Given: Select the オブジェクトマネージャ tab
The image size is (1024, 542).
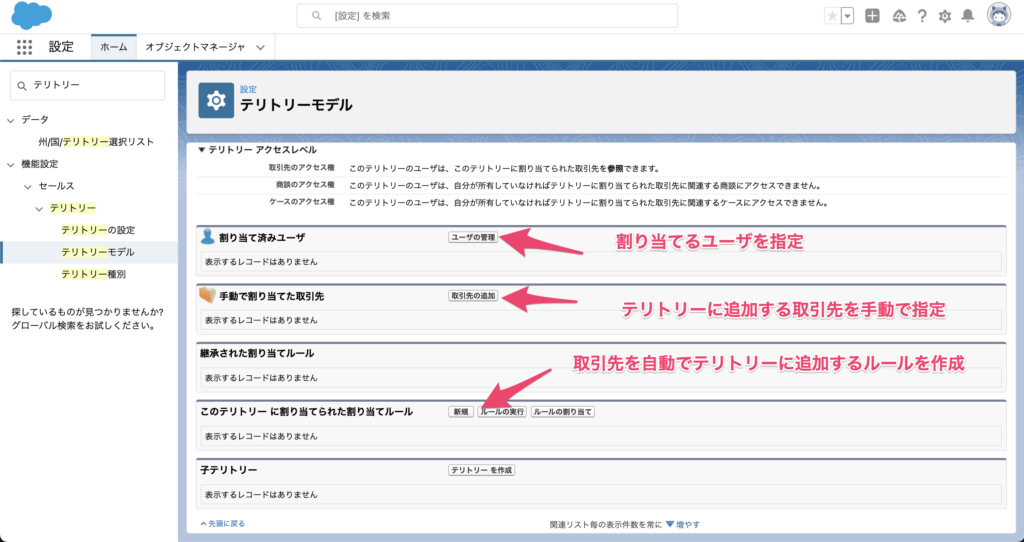Looking at the screenshot, I should click(195, 47).
